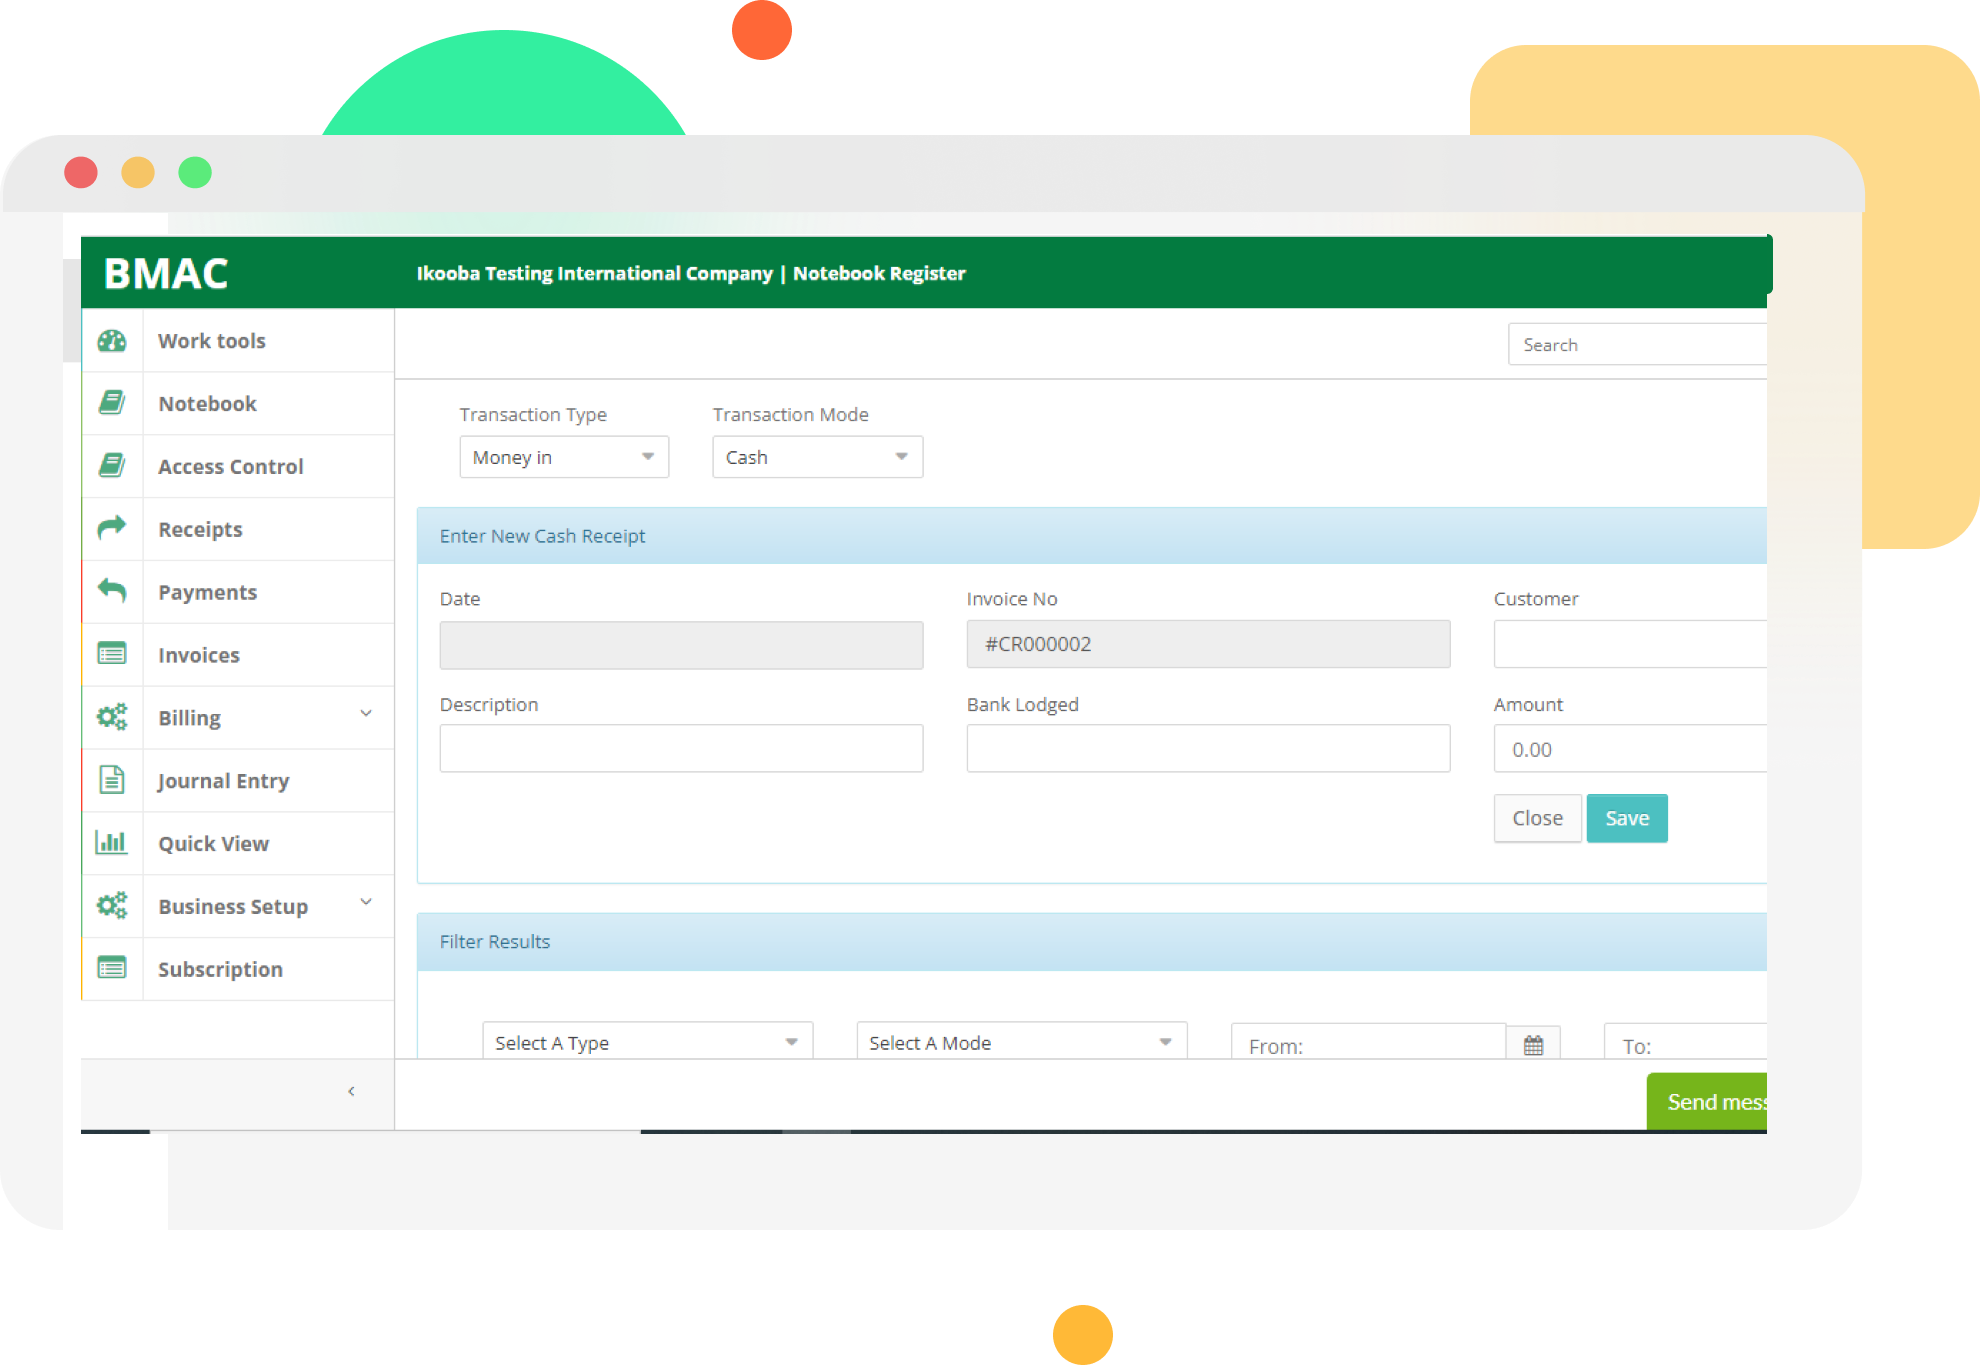Click the Save button

pyautogui.click(x=1626, y=818)
